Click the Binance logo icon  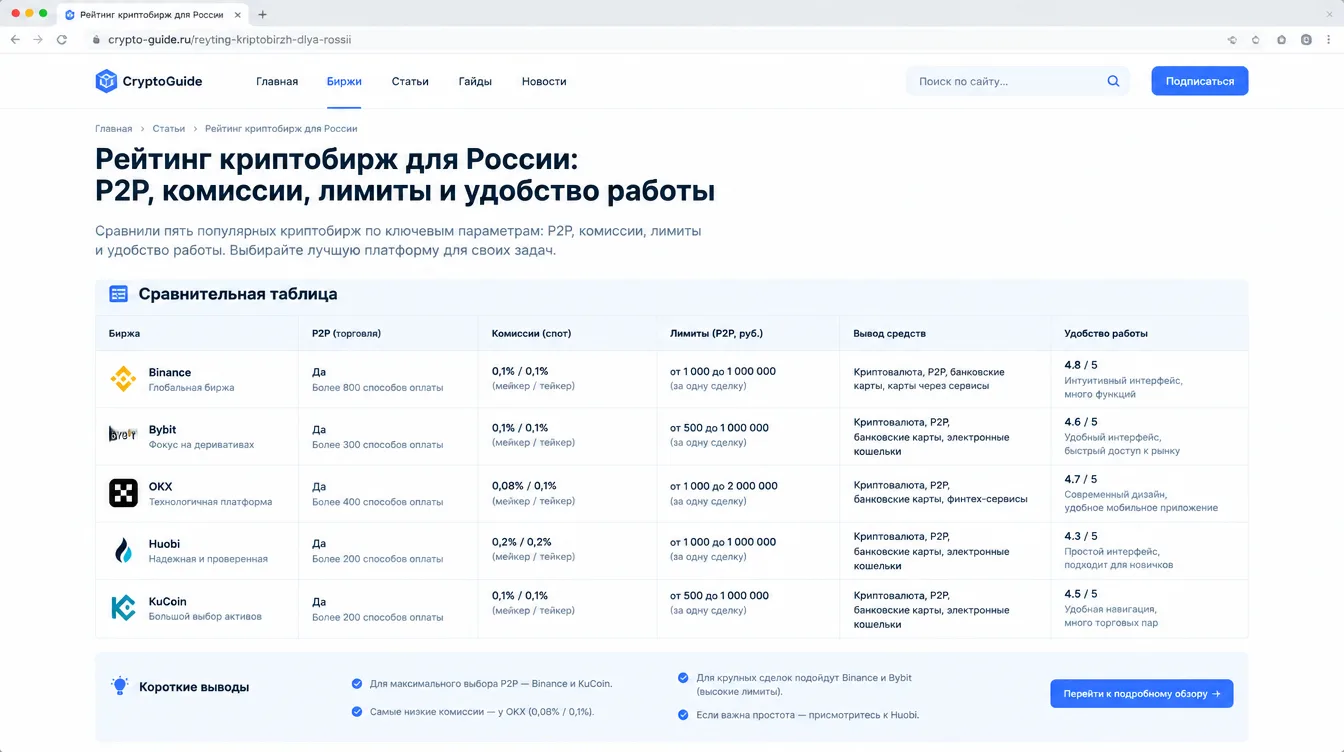[x=123, y=379]
